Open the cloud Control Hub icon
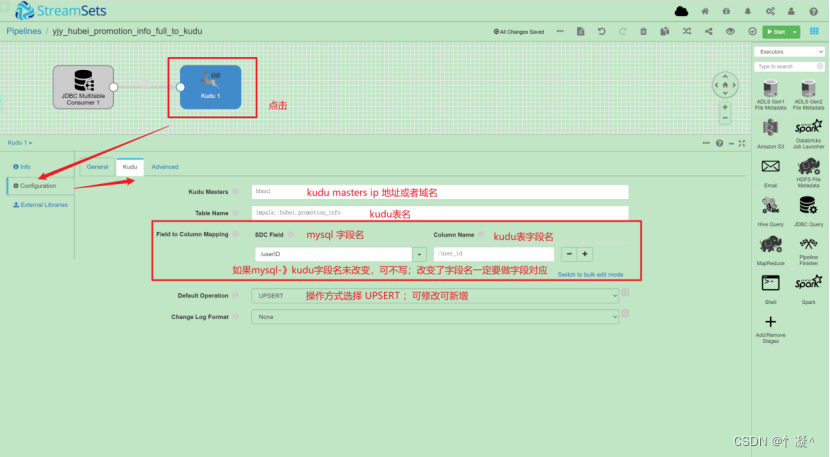The image size is (830, 457). 681,11
